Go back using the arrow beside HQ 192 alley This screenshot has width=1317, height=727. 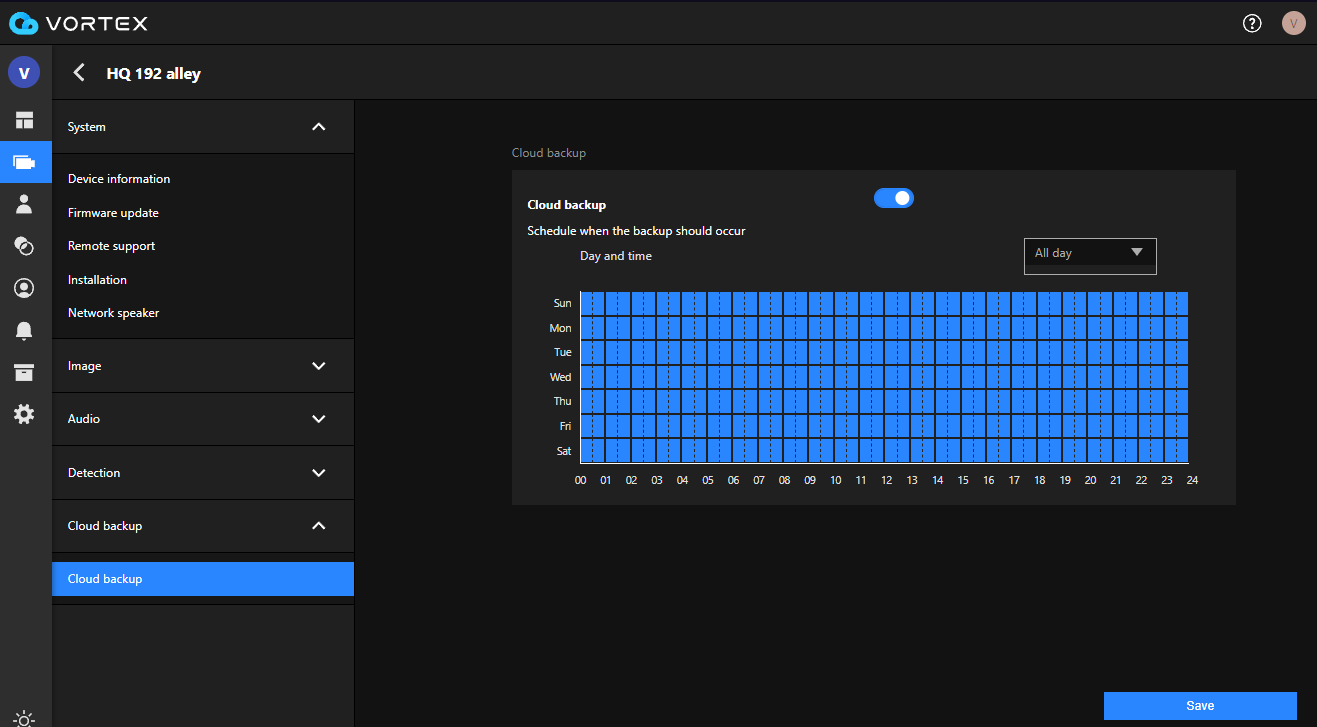pos(78,72)
